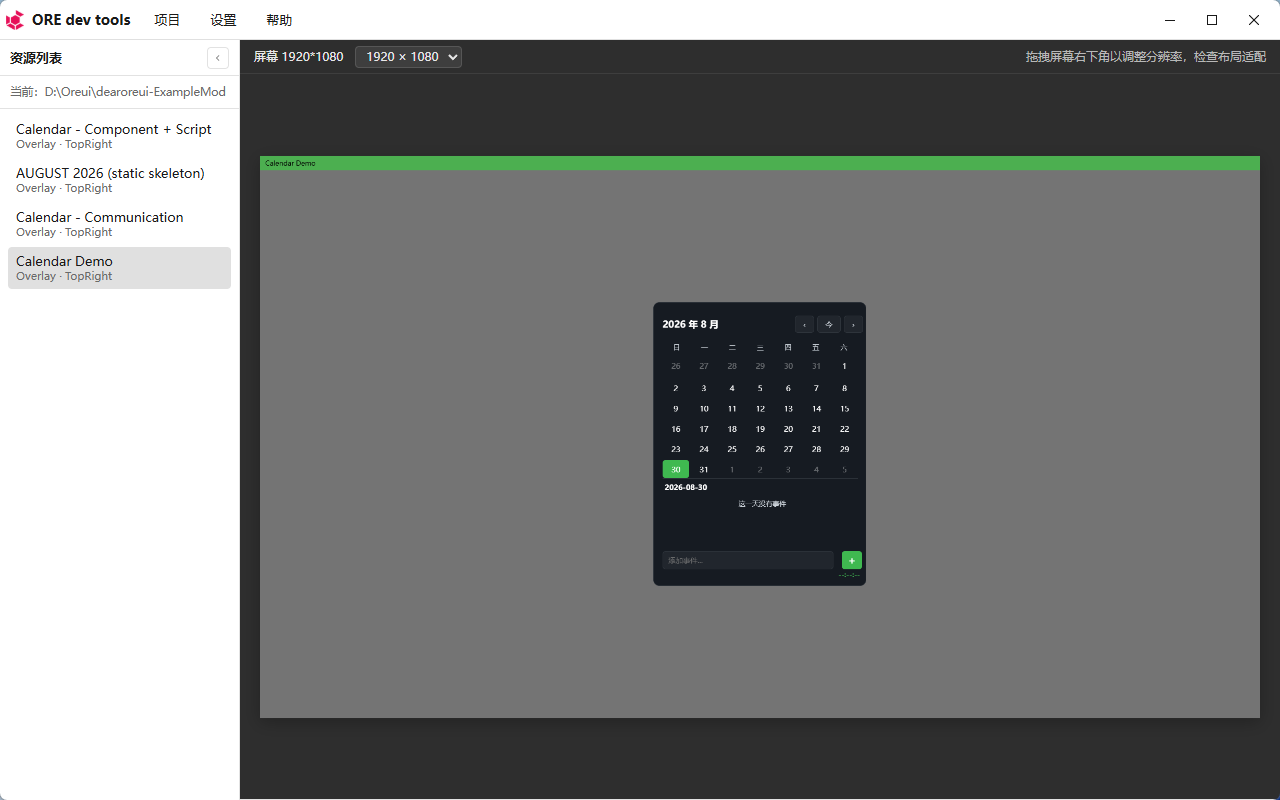
Task: Open the 1920 × 1080 resolution dropdown
Action: 408,57
